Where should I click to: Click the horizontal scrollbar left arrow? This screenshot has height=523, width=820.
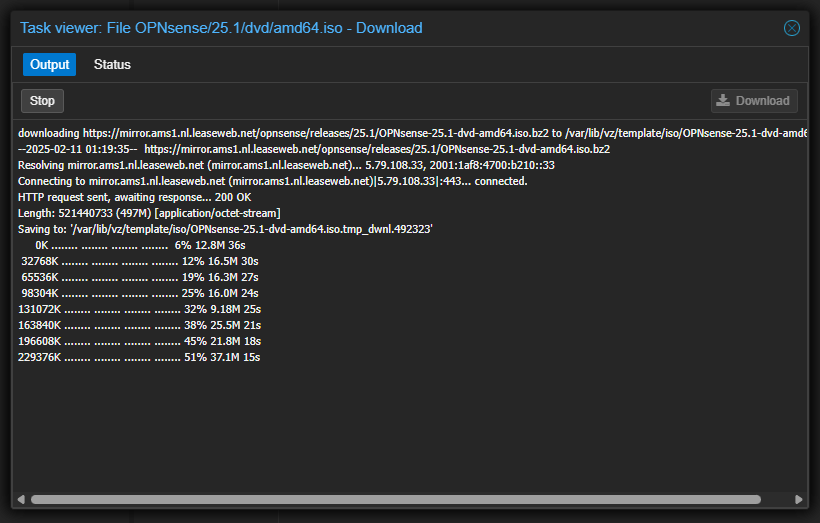(x=21, y=499)
